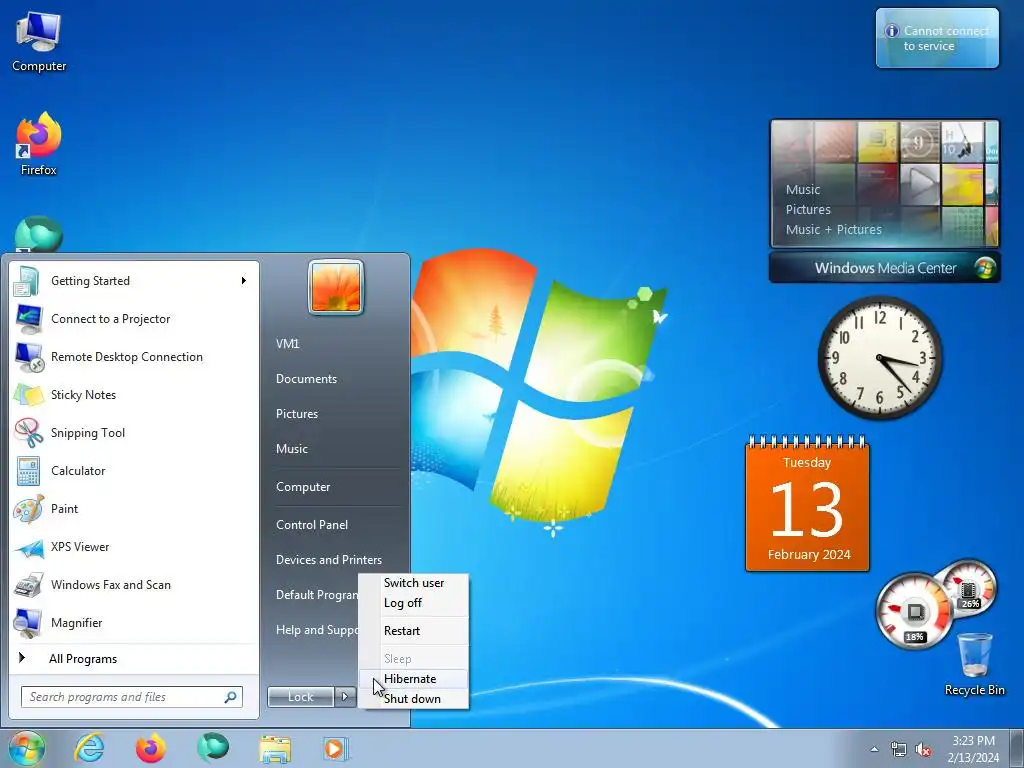The image size is (1024, 768).
Task: Open Getting Started from Start menu
Action: (x=134, y=281)
